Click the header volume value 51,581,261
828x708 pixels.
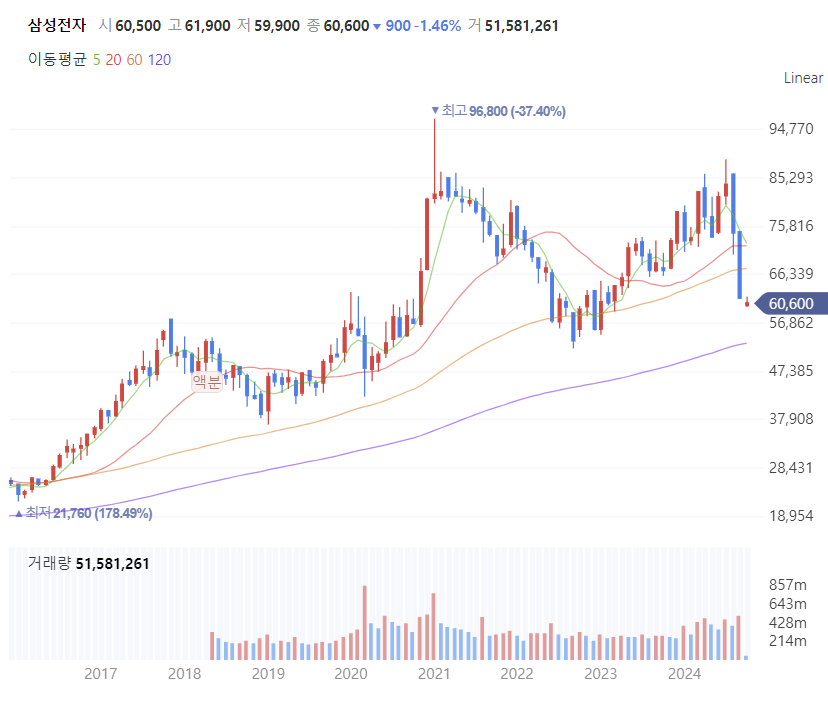click(522, 25)
